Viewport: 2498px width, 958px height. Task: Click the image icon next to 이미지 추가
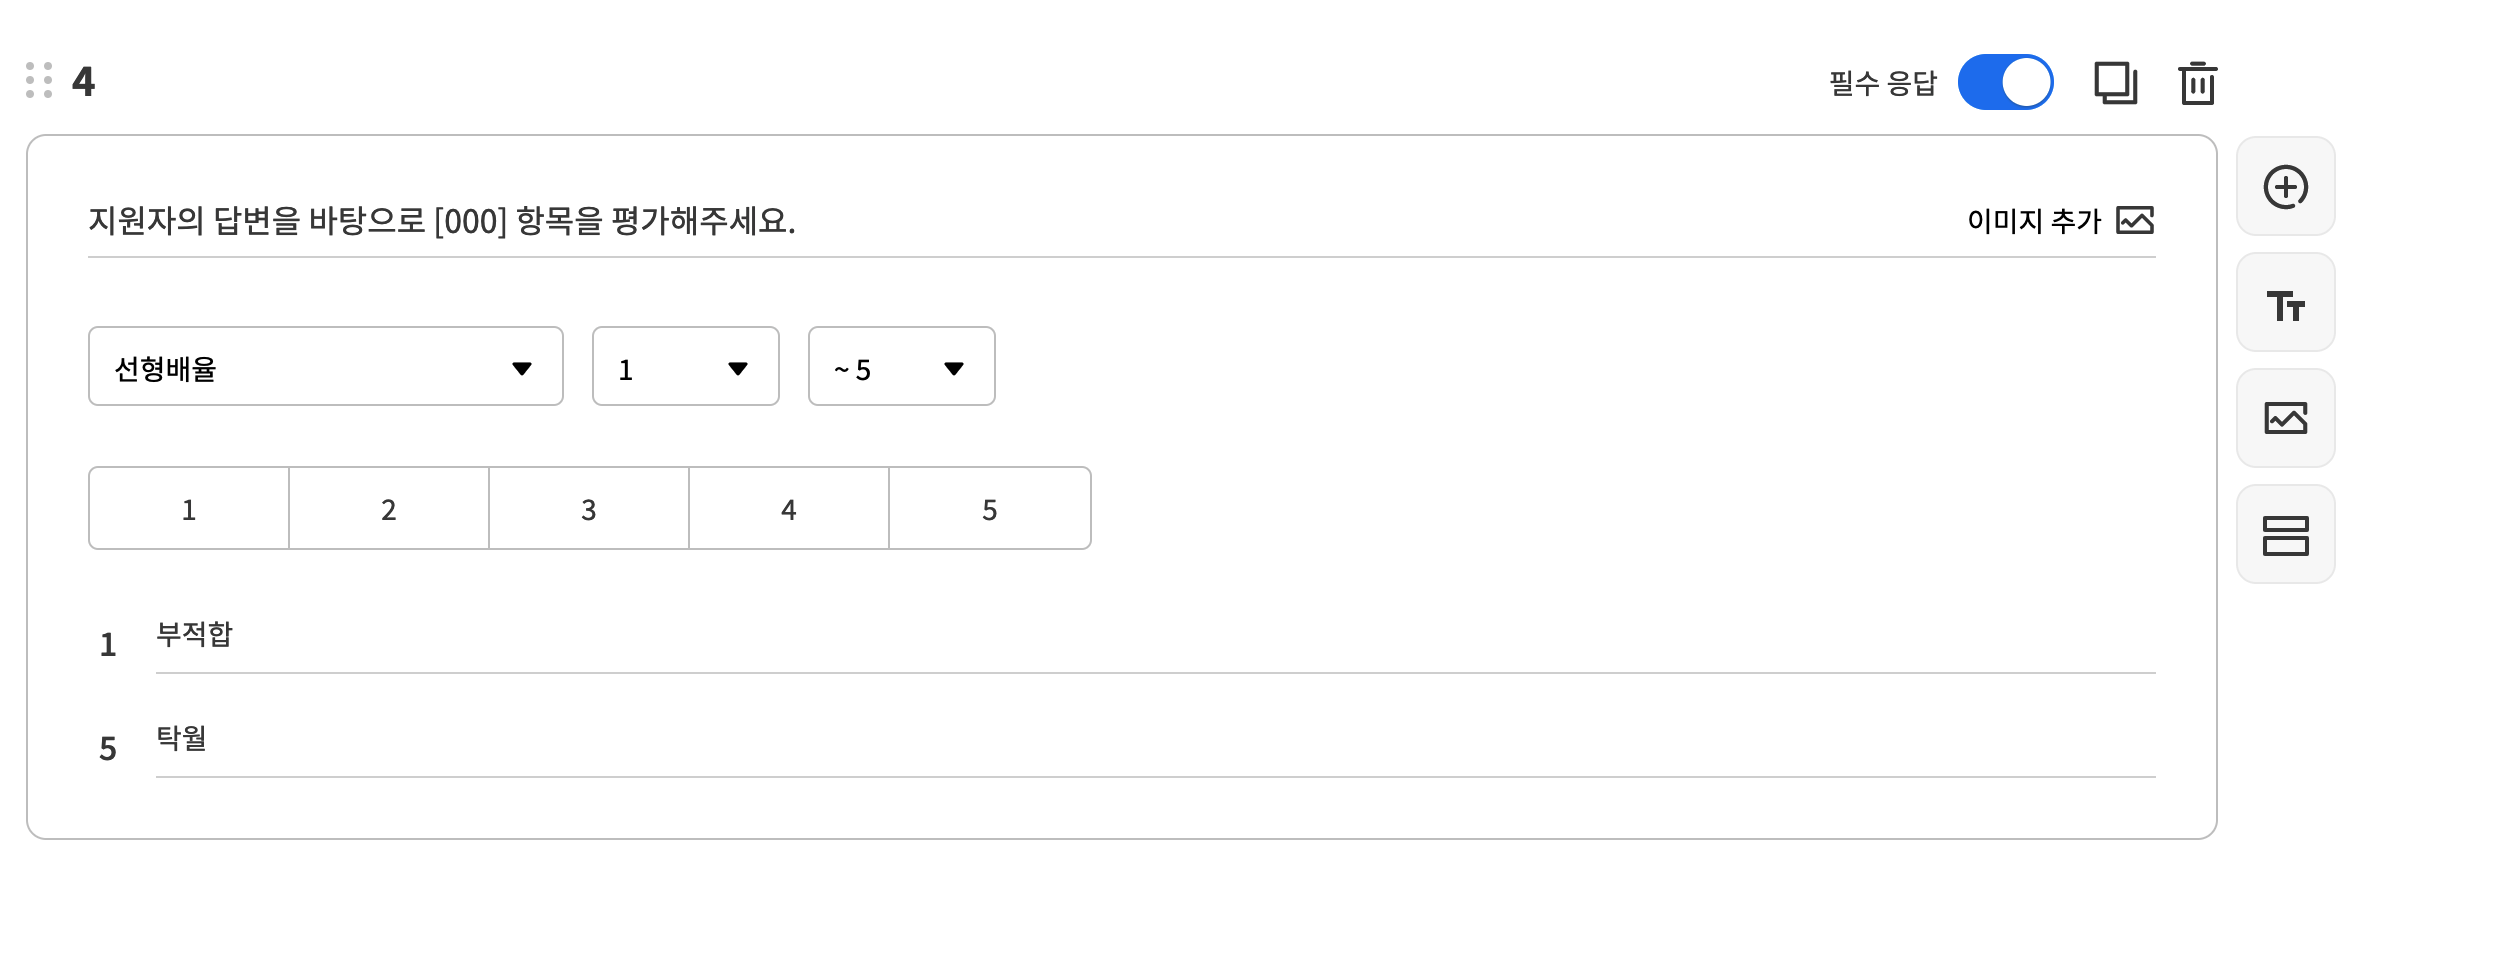click(x=2135, y=220)
